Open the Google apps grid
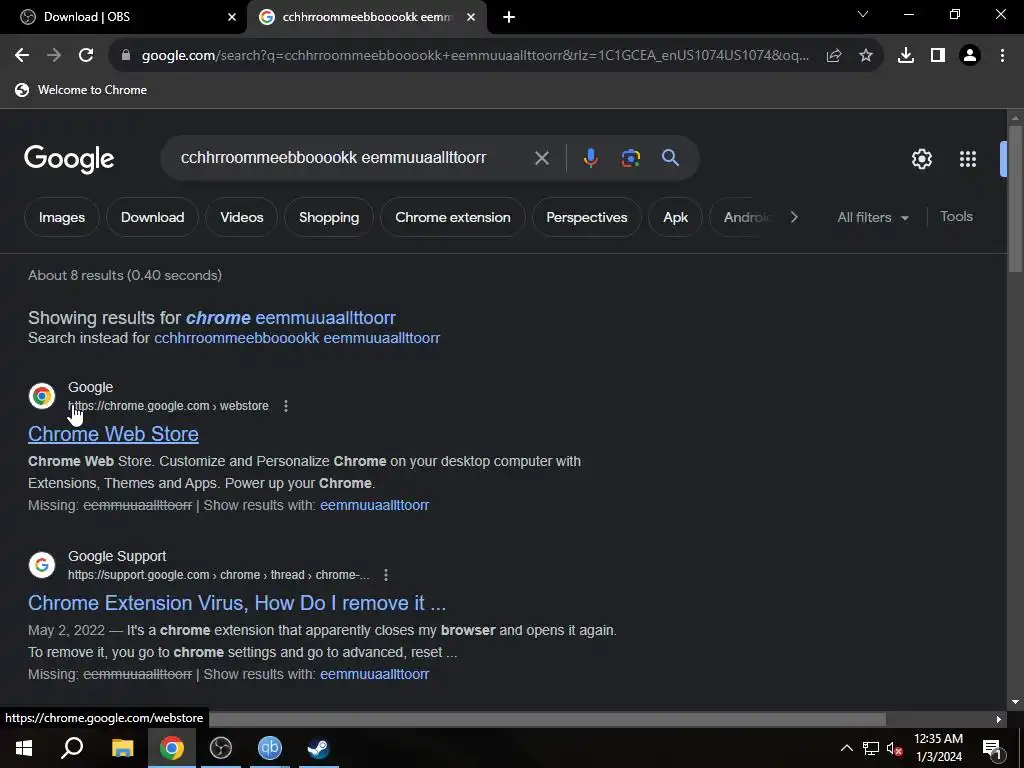The width and height of the screenshot is (1024, 768). tap(968, 159)
